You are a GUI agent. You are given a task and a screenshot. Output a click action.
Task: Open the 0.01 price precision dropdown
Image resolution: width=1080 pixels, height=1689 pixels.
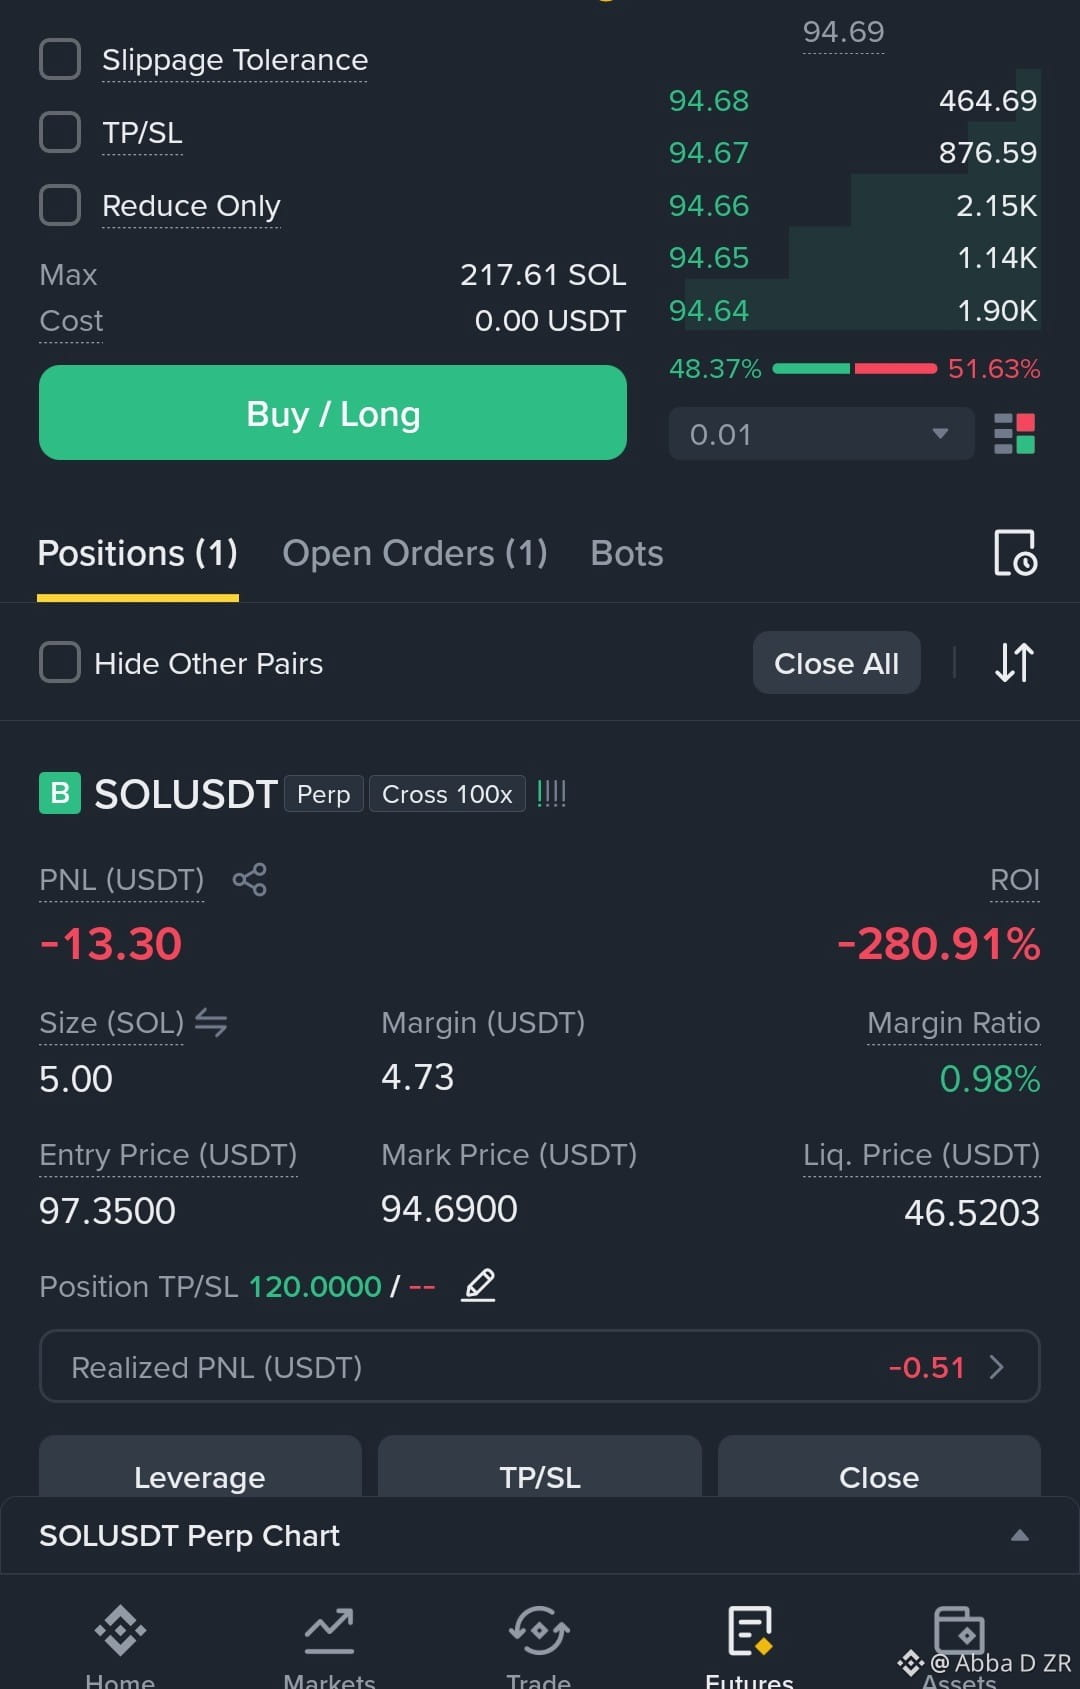click(x=821, y=434)
